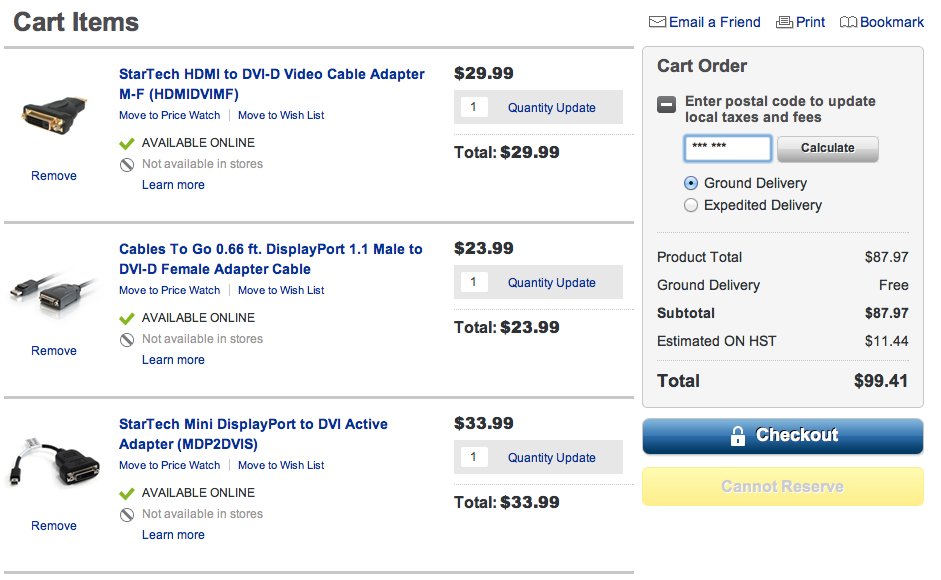Screen dimensions: 941x580
Task: Move Cables To Go cable to Wish List
Action: (281, 291)
